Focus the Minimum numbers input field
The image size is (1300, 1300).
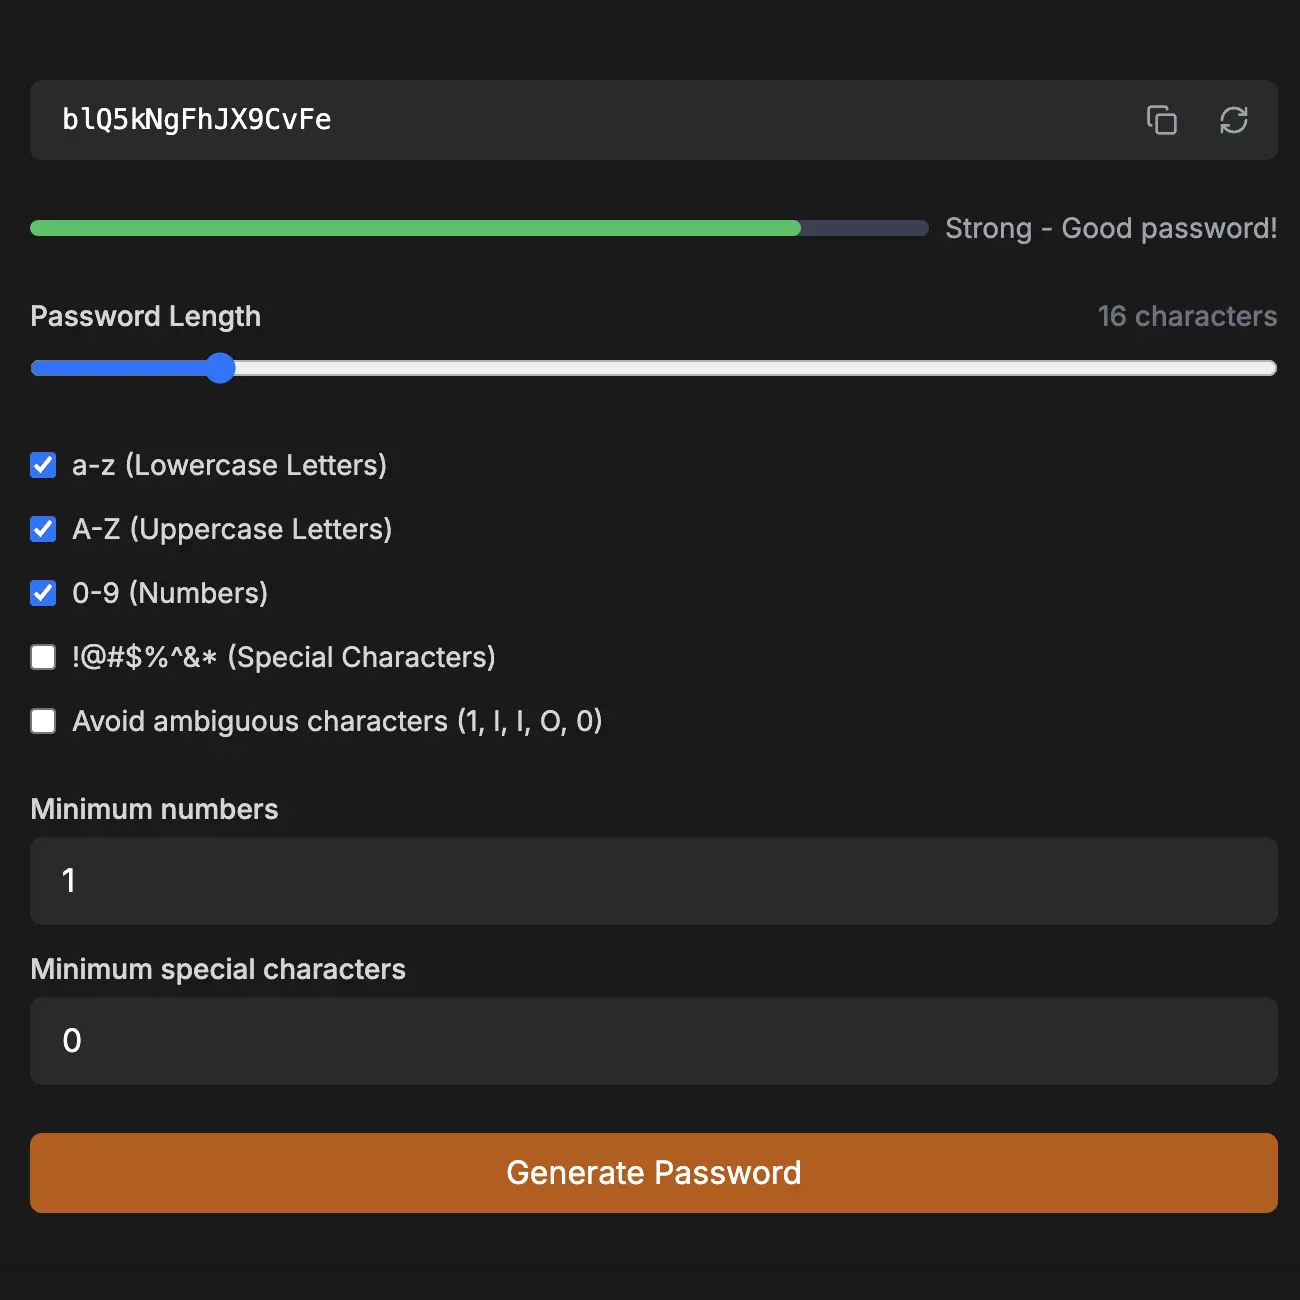(x=654, y=881)
